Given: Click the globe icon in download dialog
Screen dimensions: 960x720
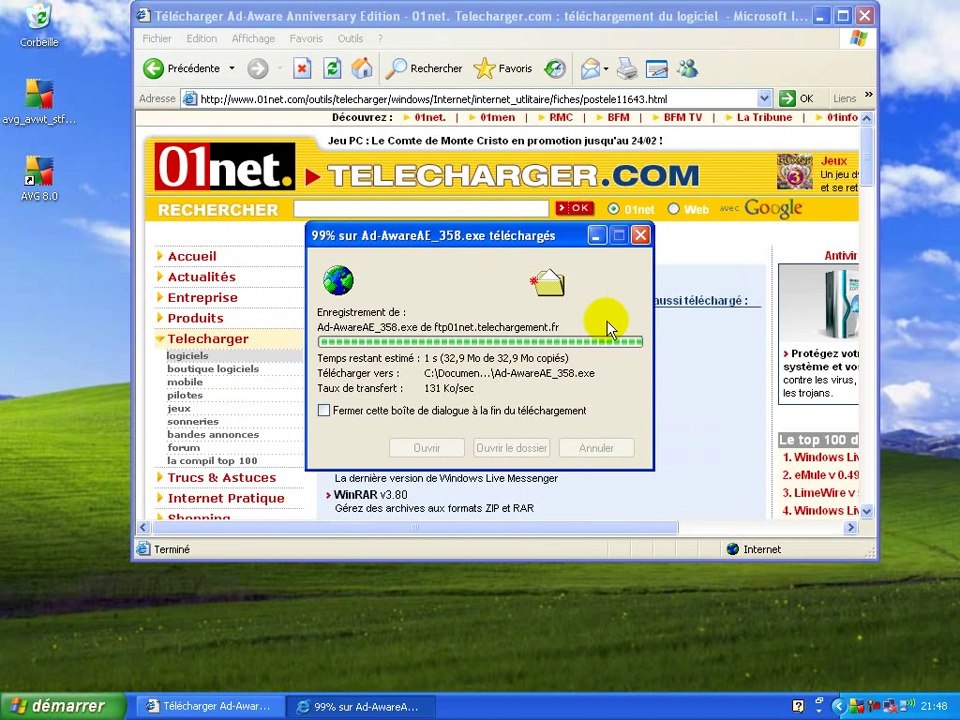Looking at the screenshot, I should [338, 280].
